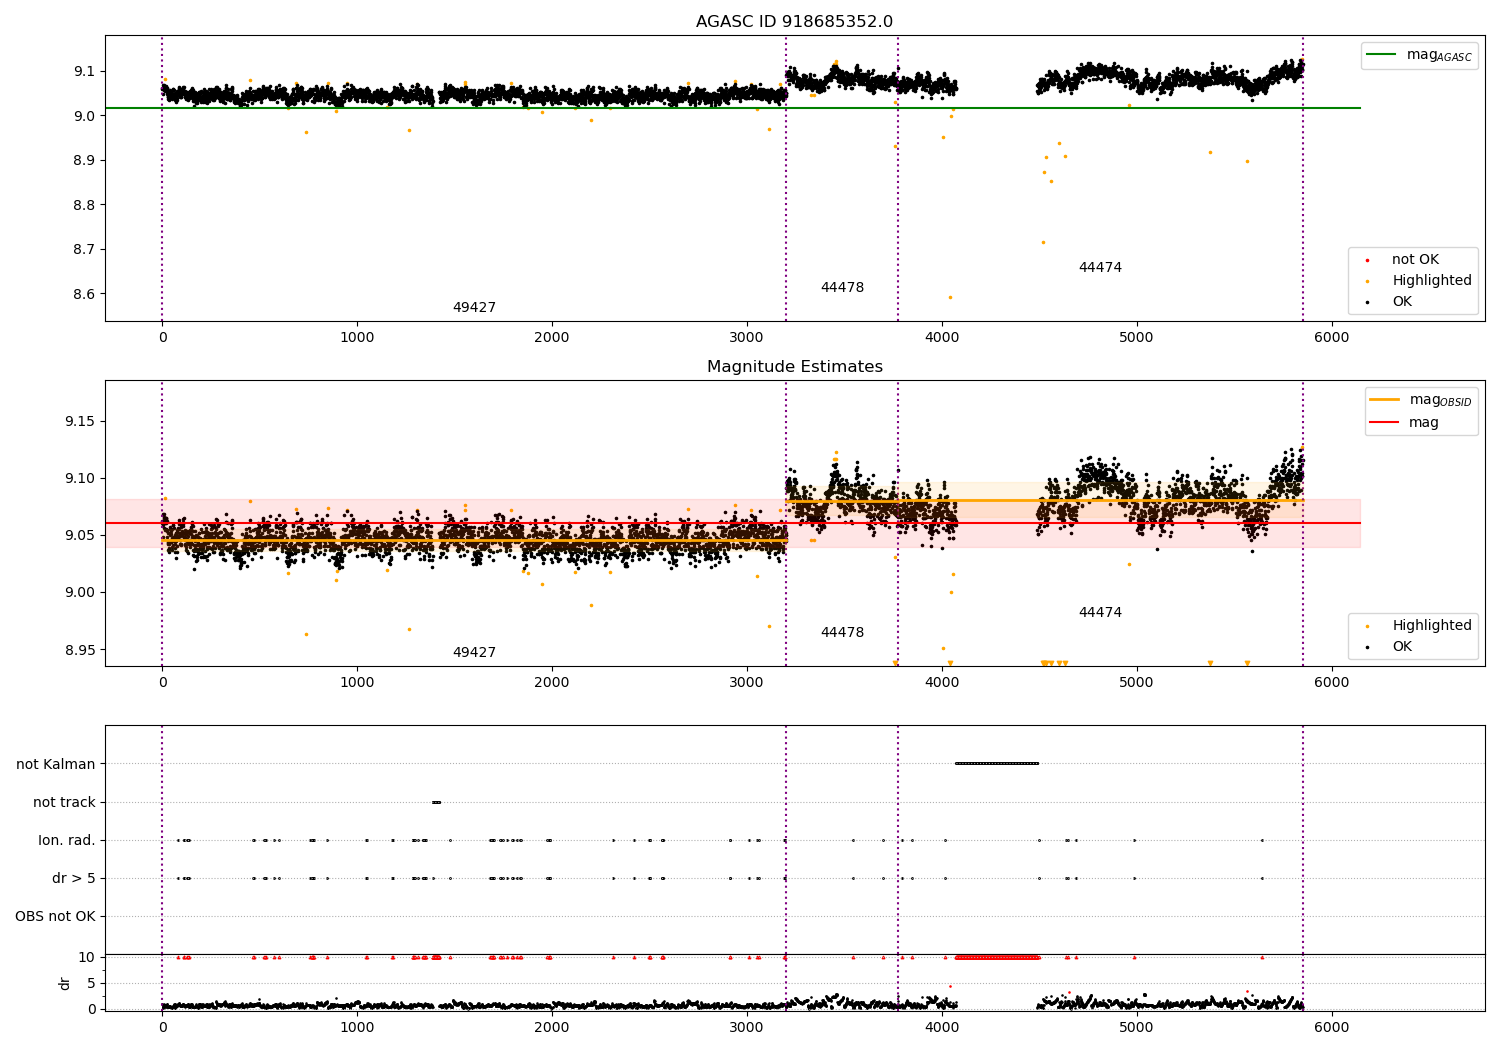Click the plot title 'AGASC ID 918685352.0'
The width and height of the screenshot is (1500, 1050).
794,22
